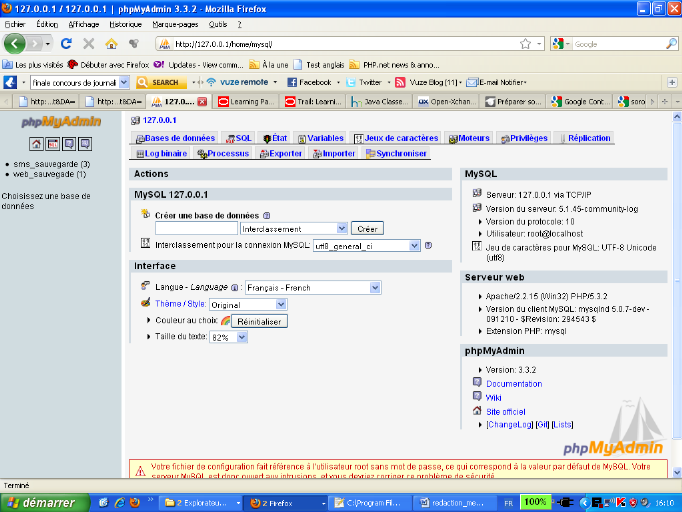Click the URL address bar

pos(344,44)
